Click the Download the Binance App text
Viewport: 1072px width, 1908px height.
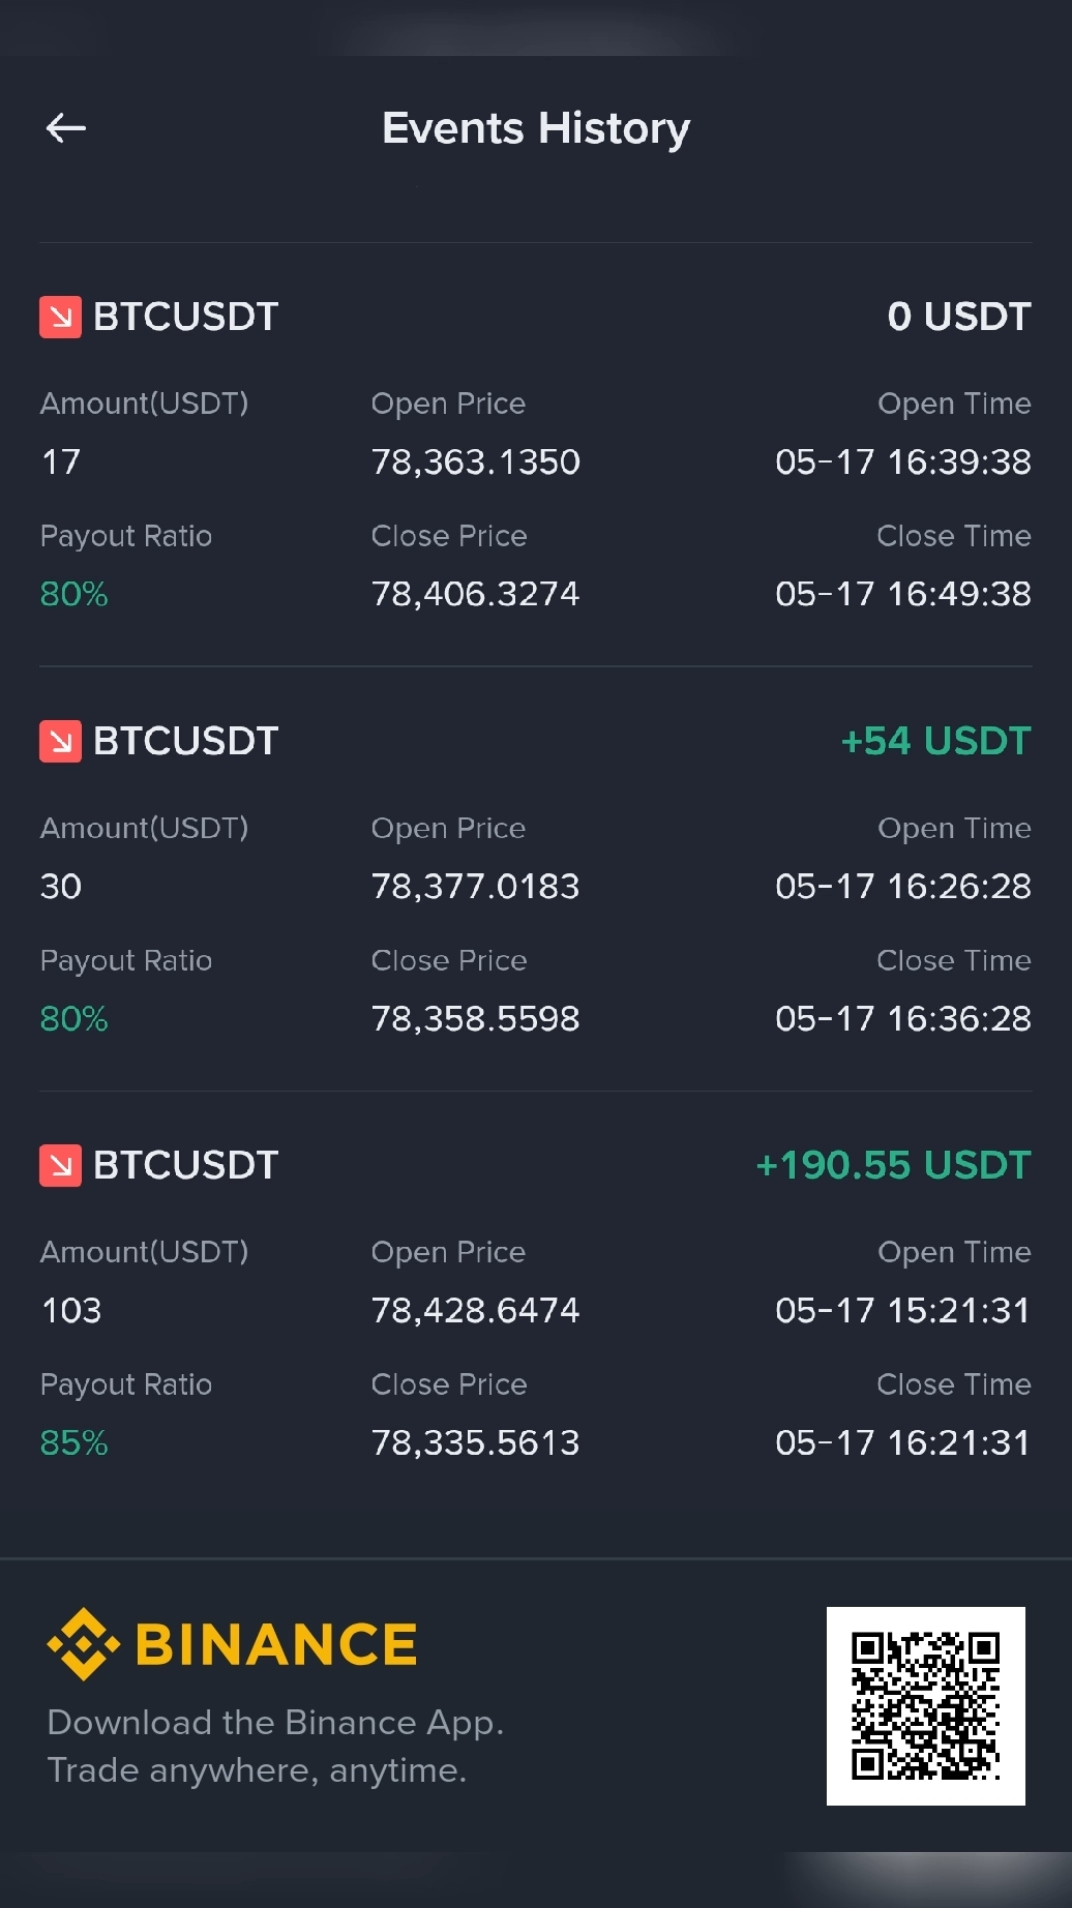275,1722
